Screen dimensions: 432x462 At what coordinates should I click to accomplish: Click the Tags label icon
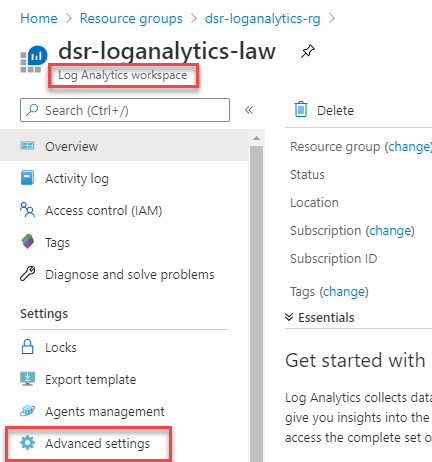[28, 241]
